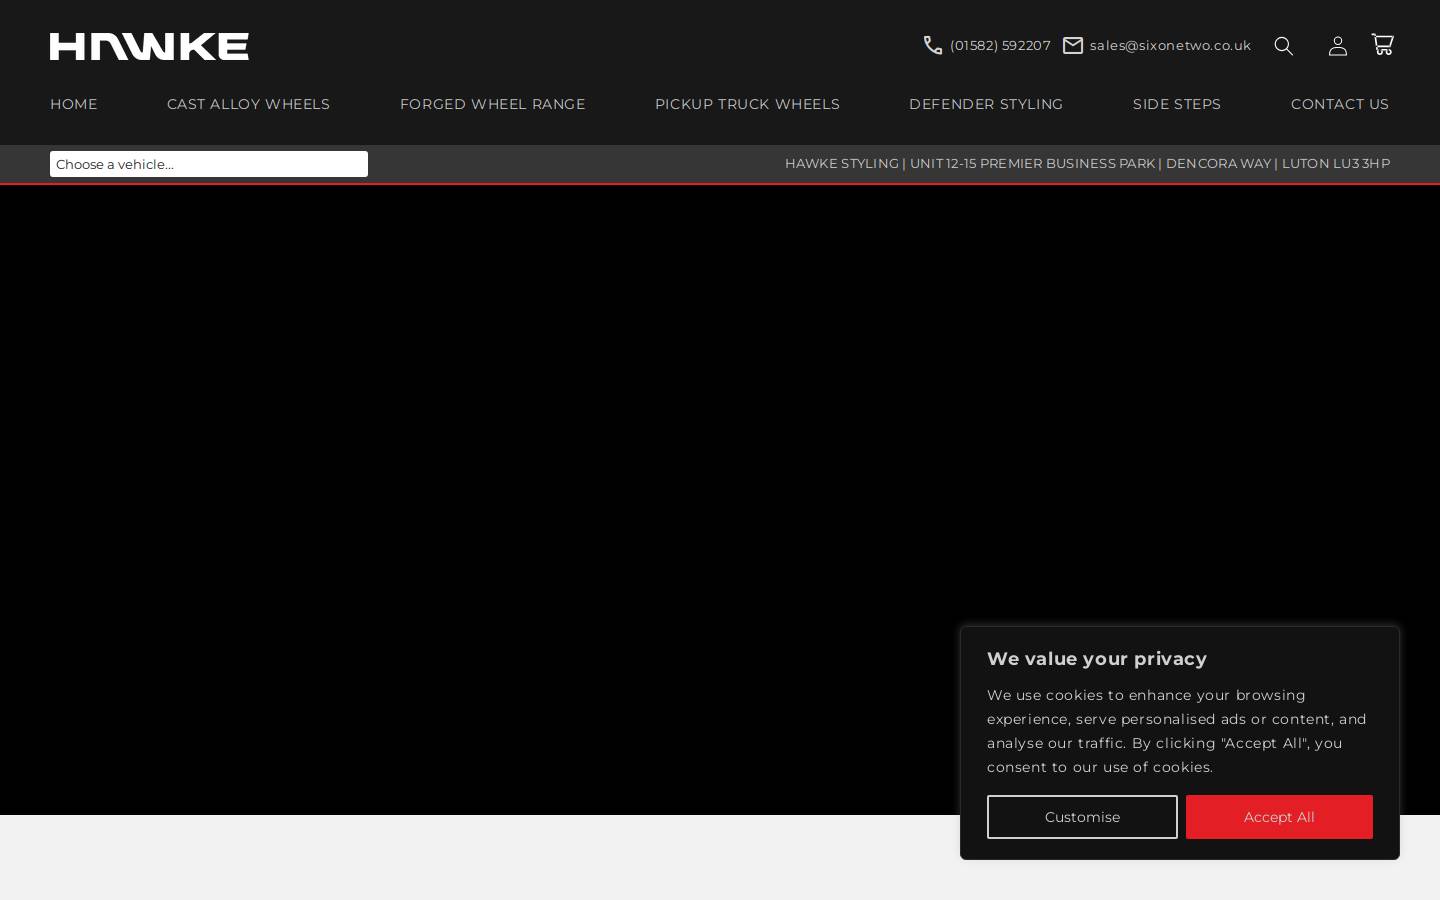The width and height of the screenshot is (1440, 900).
Task: Click the HAWKE logo
Action: [149, 46]
